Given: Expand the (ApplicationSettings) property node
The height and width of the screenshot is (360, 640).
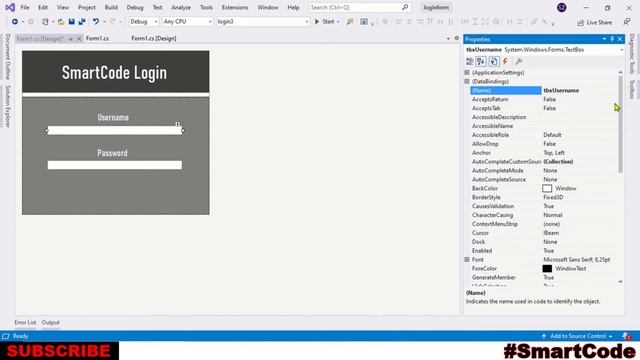Looking at the screenshot, I should (467, 73).
